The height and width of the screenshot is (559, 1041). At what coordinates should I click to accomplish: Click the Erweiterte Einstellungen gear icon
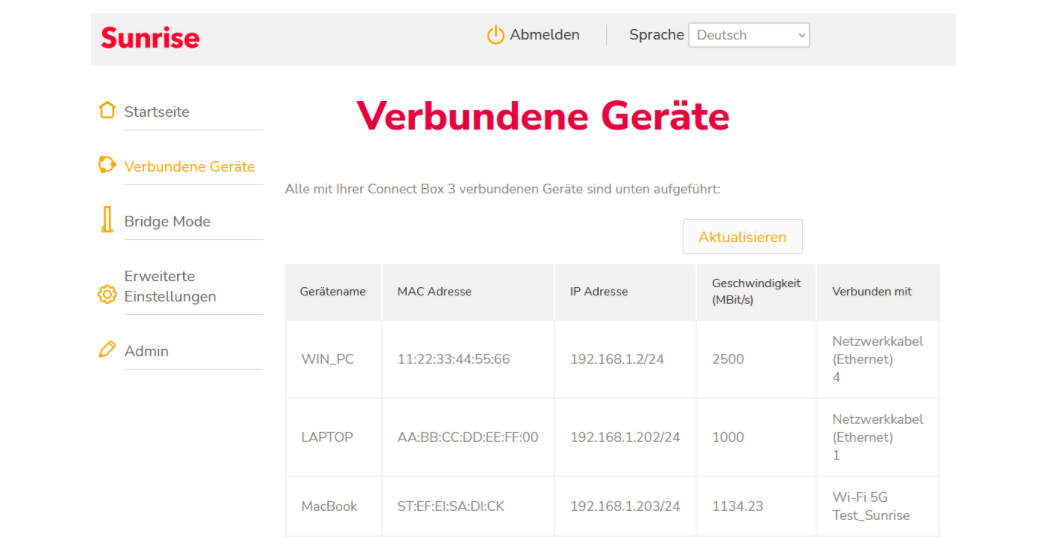107,294
